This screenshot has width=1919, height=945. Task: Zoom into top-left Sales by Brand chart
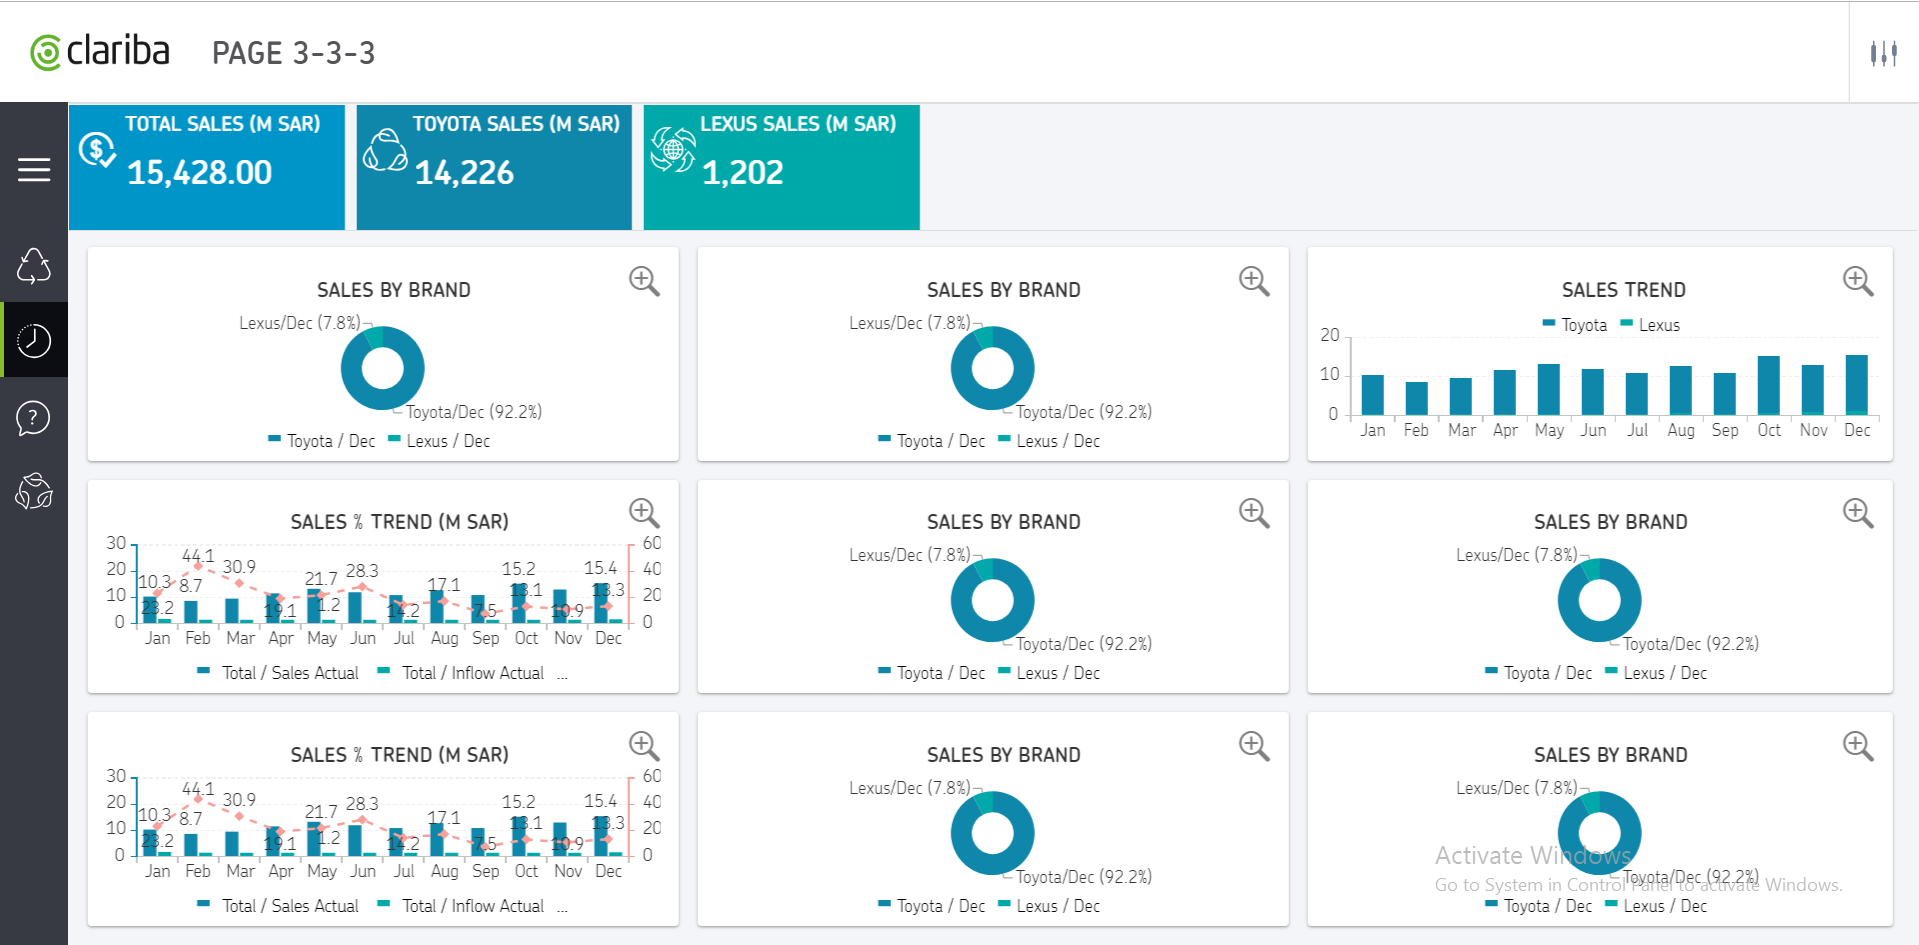(x=644, y=281)
